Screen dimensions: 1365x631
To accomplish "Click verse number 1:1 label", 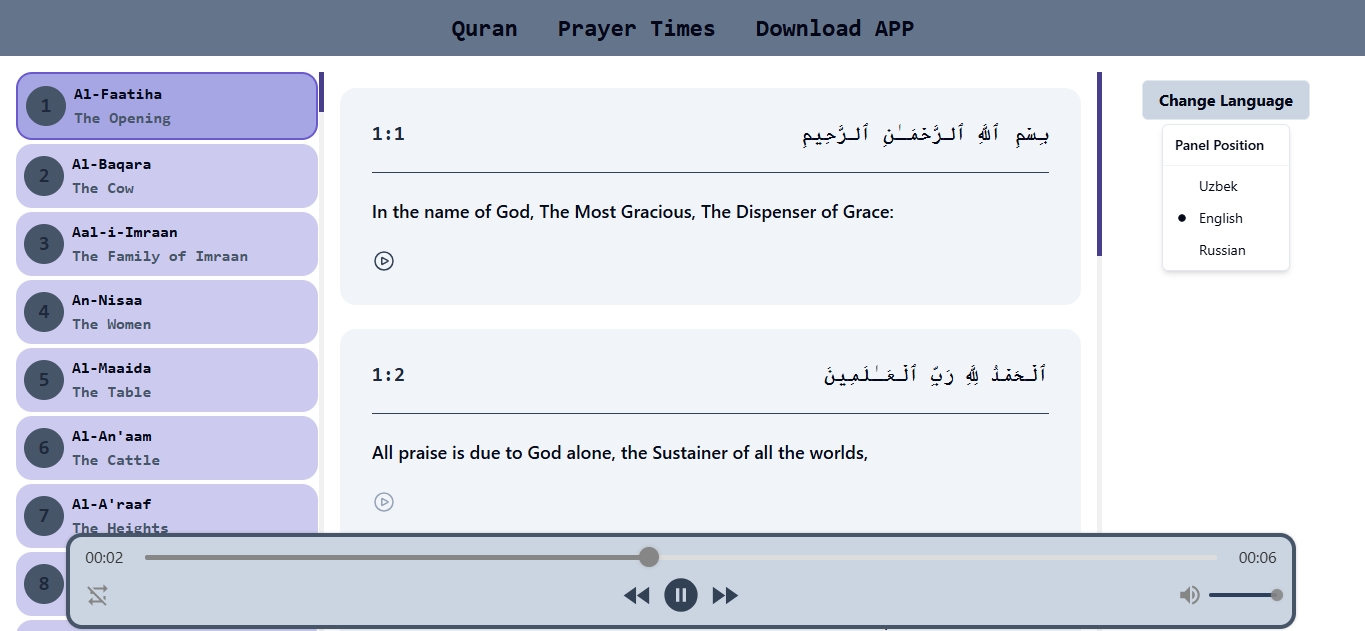I will (x=388, y=134).
